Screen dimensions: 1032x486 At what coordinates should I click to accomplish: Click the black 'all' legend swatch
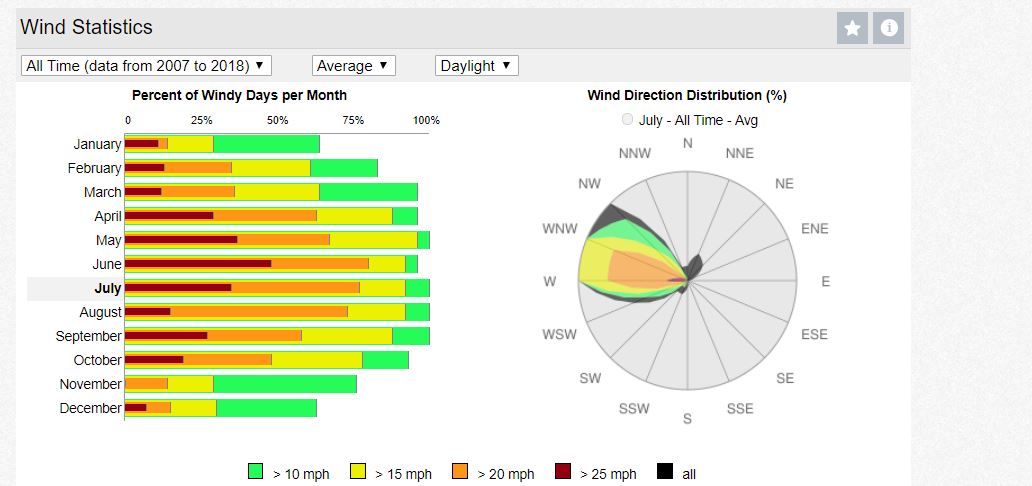coord(665,472)
